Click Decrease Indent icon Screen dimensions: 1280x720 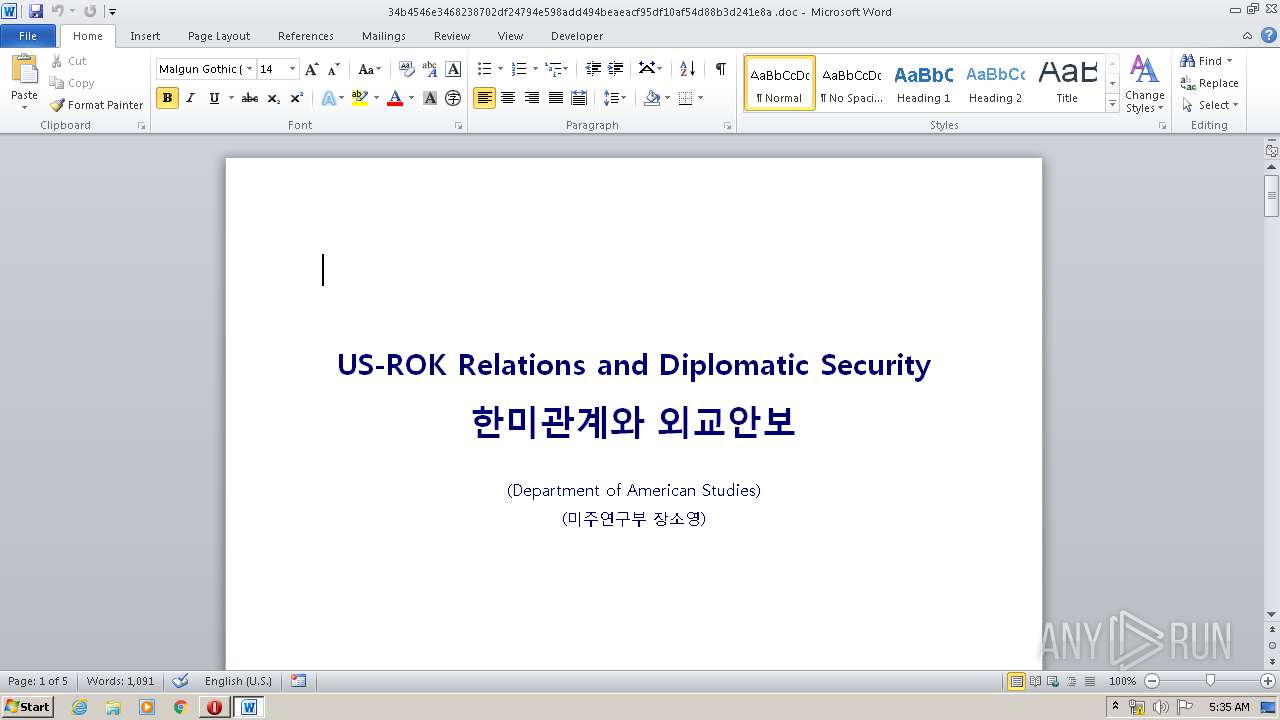tap(593, 69)
